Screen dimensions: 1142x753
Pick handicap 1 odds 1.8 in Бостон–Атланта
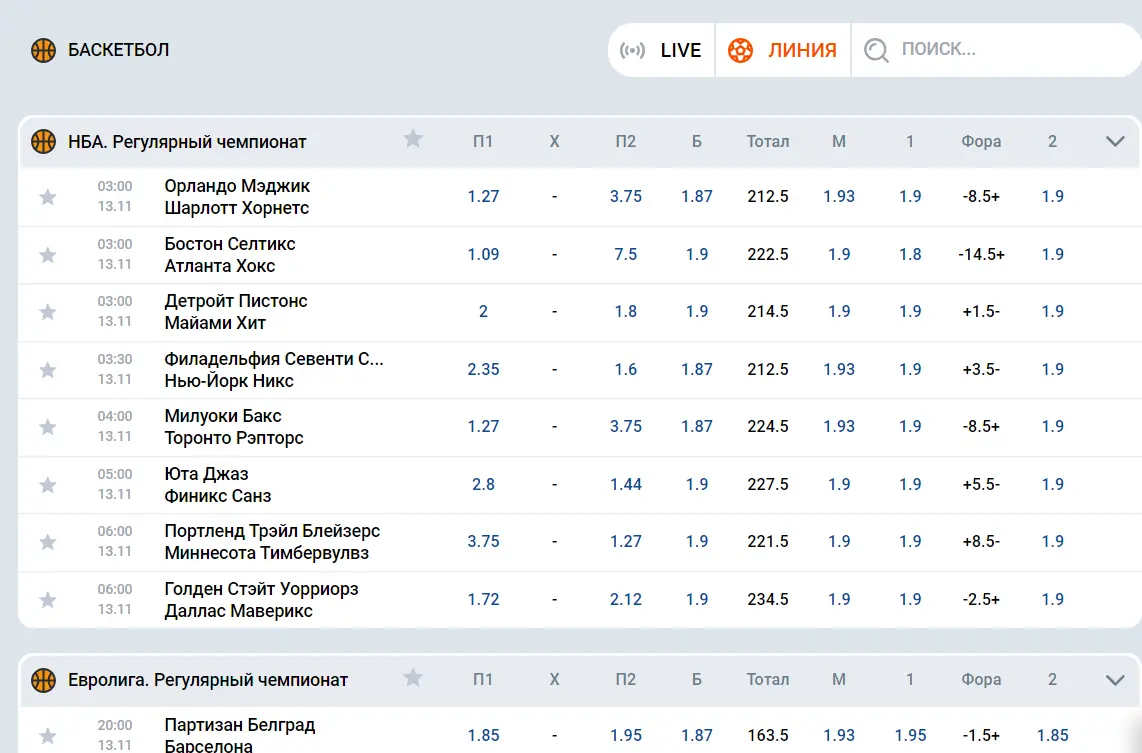tap(910, 254)
